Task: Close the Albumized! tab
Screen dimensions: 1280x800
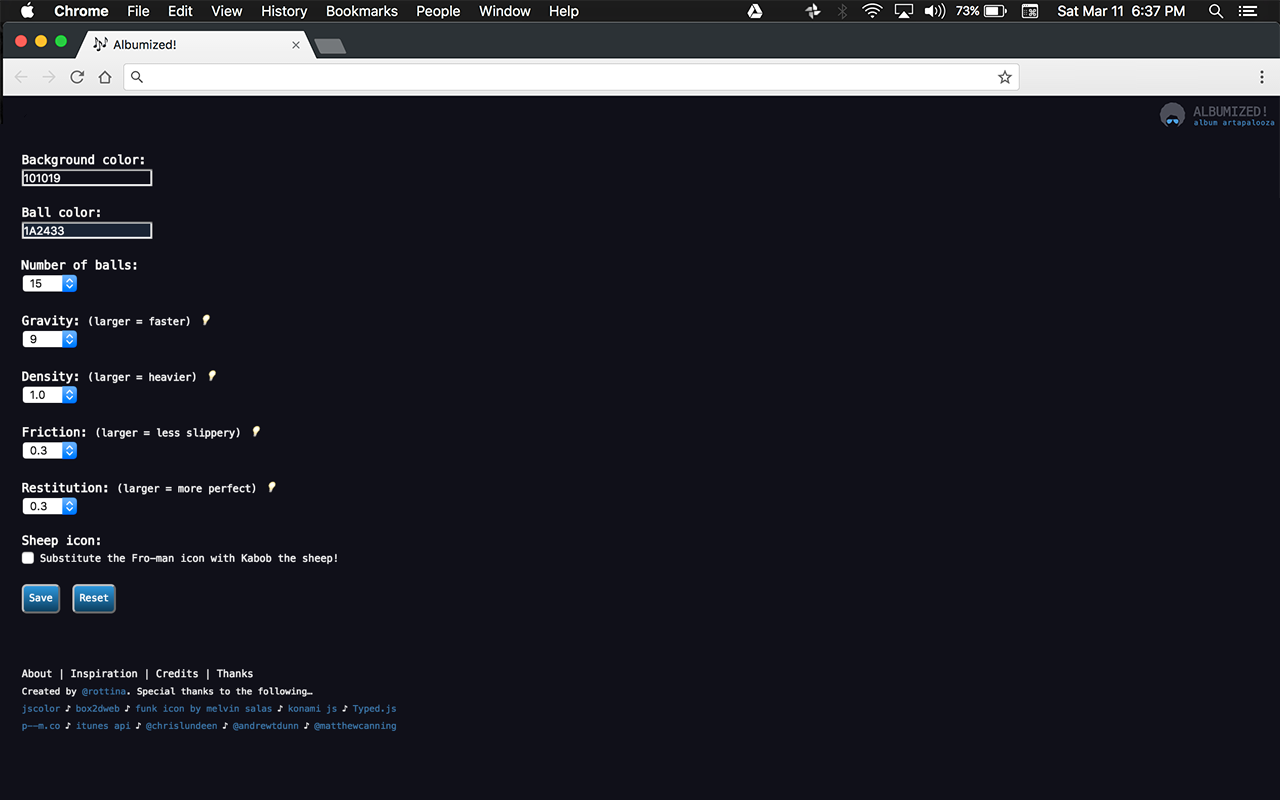Action: (x=296, y=45)
